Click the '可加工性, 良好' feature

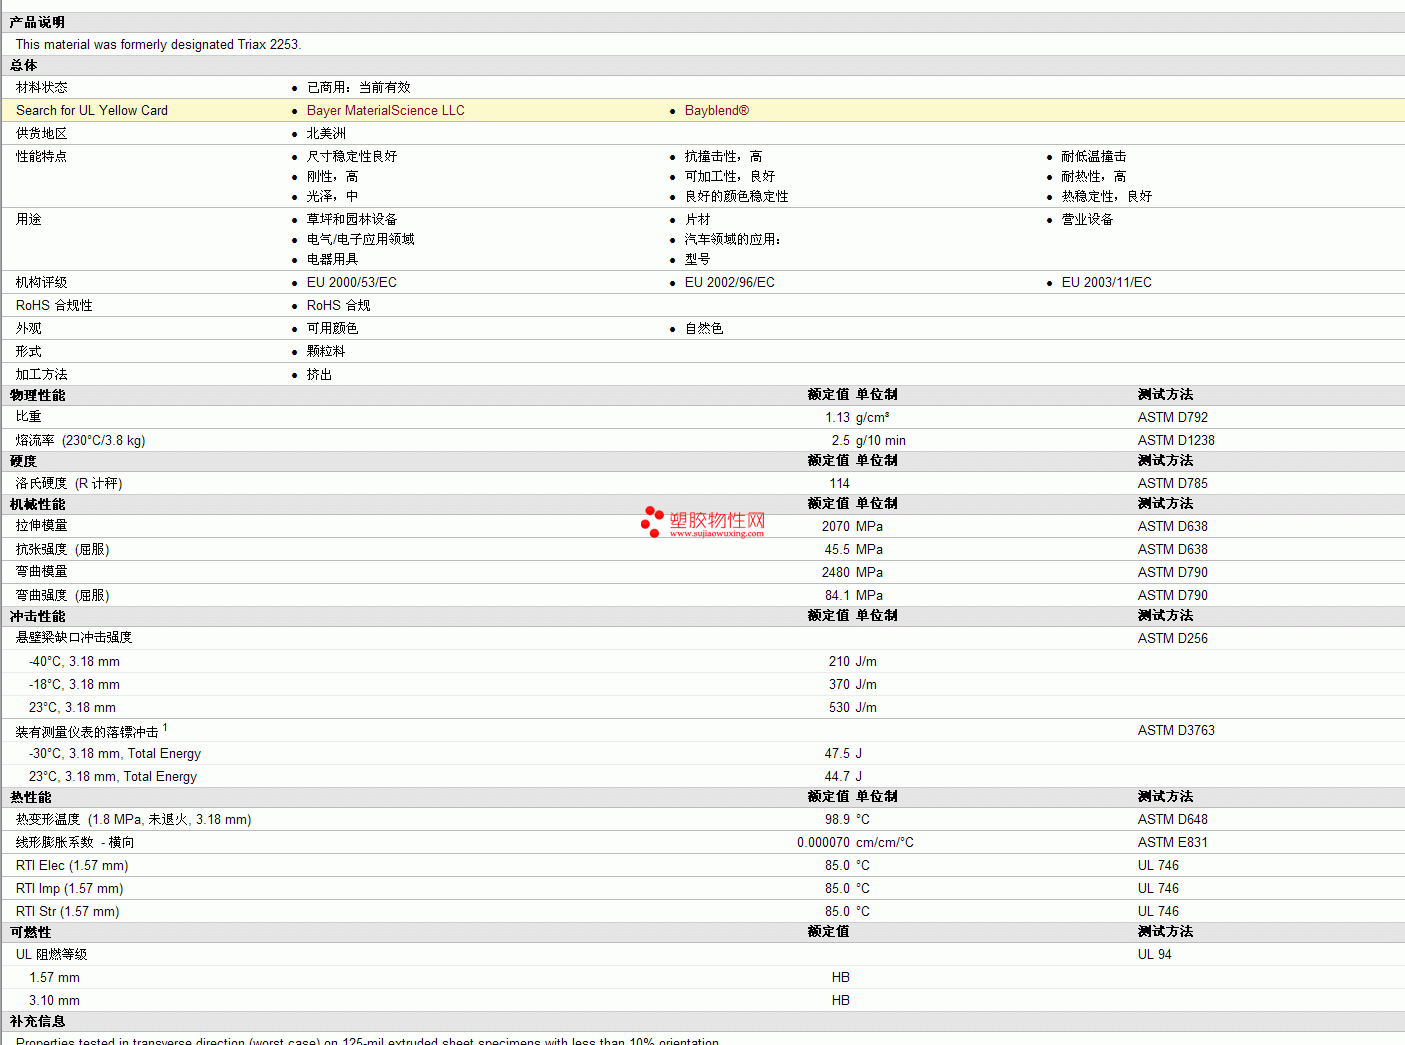(x=730, y=176)
